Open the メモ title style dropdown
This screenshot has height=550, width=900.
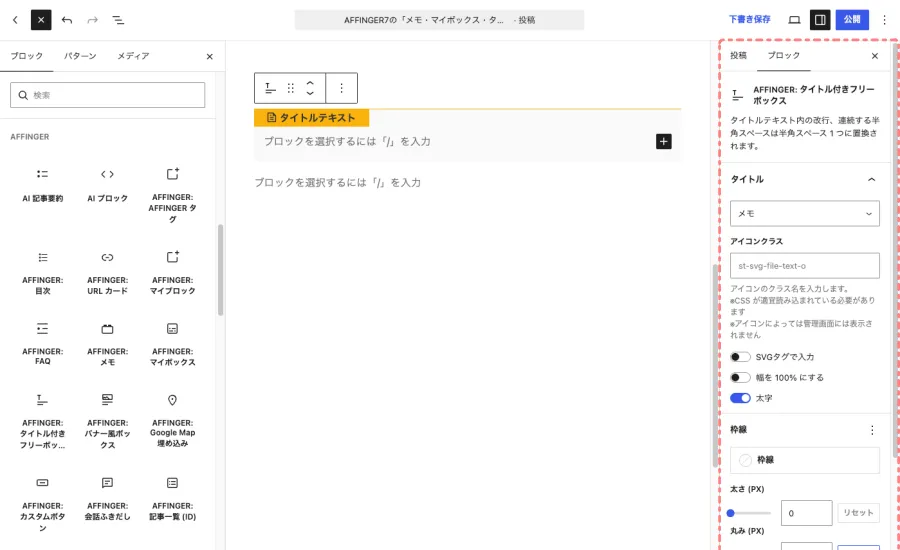(804, 214)
